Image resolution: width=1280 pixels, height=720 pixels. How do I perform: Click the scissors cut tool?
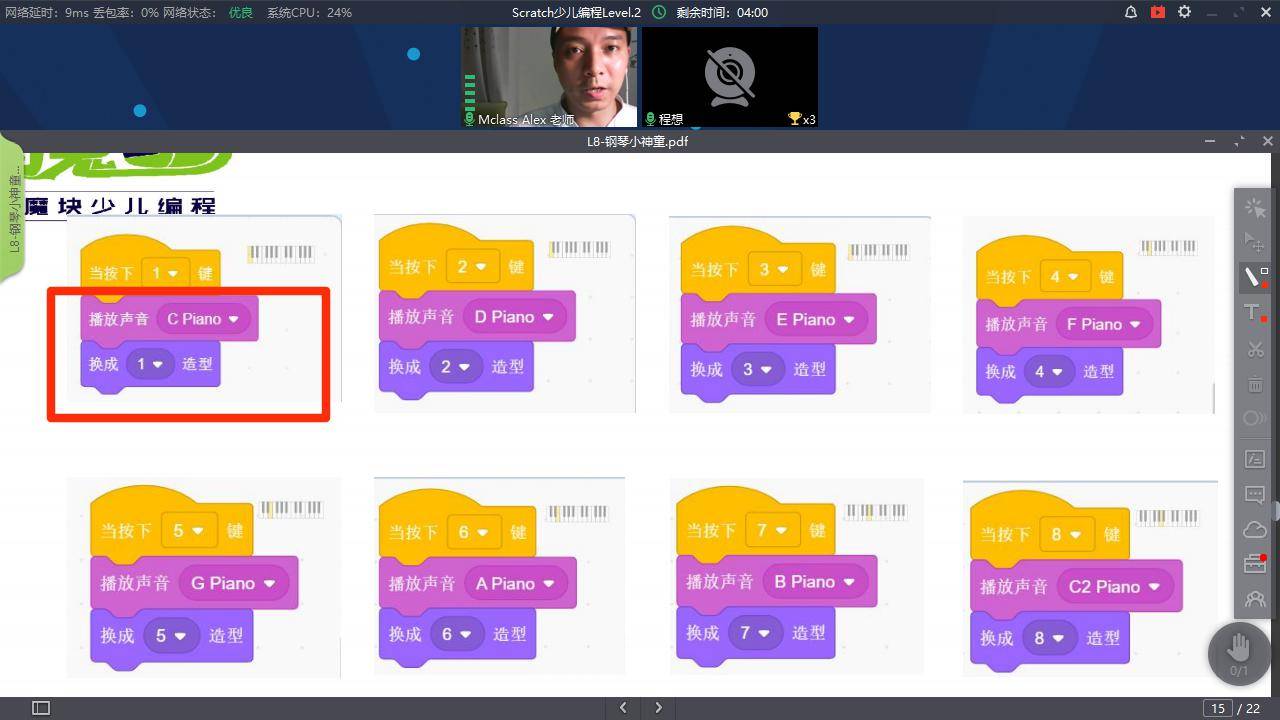[x=1254, y=349]
